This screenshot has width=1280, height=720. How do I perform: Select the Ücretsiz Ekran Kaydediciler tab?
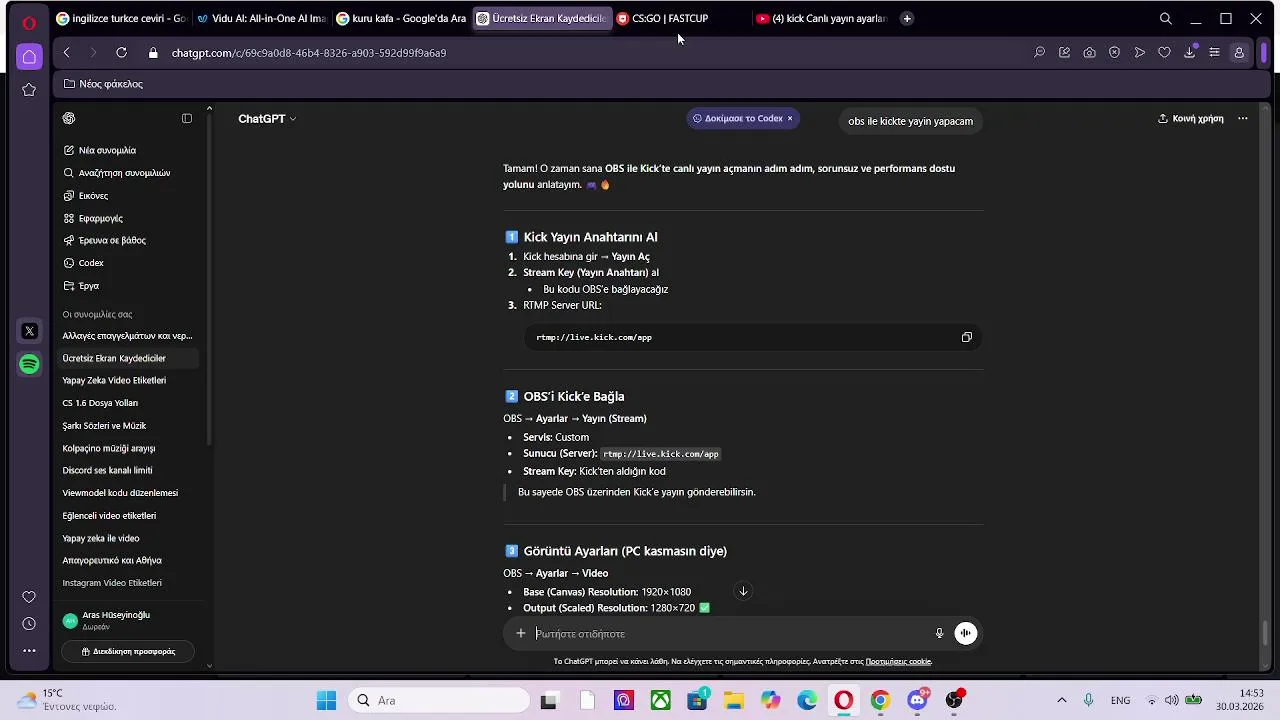coord(541,18)
